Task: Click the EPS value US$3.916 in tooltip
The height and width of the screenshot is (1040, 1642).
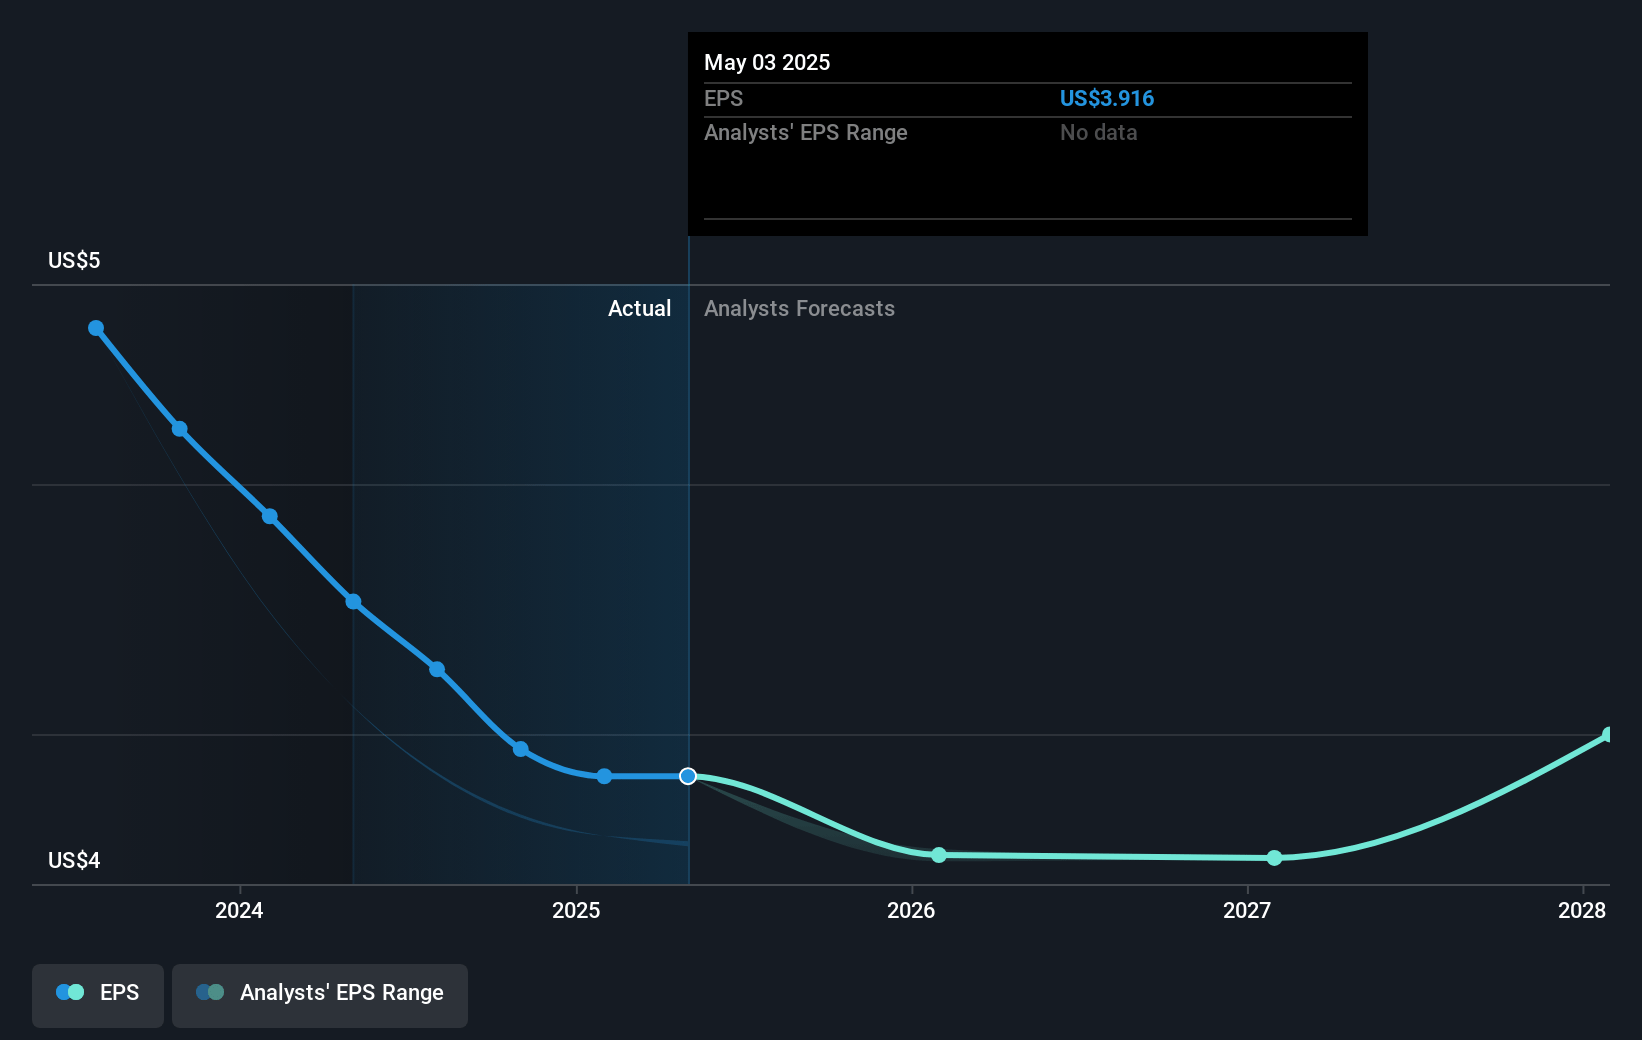Action: [x=1106, y=98]
